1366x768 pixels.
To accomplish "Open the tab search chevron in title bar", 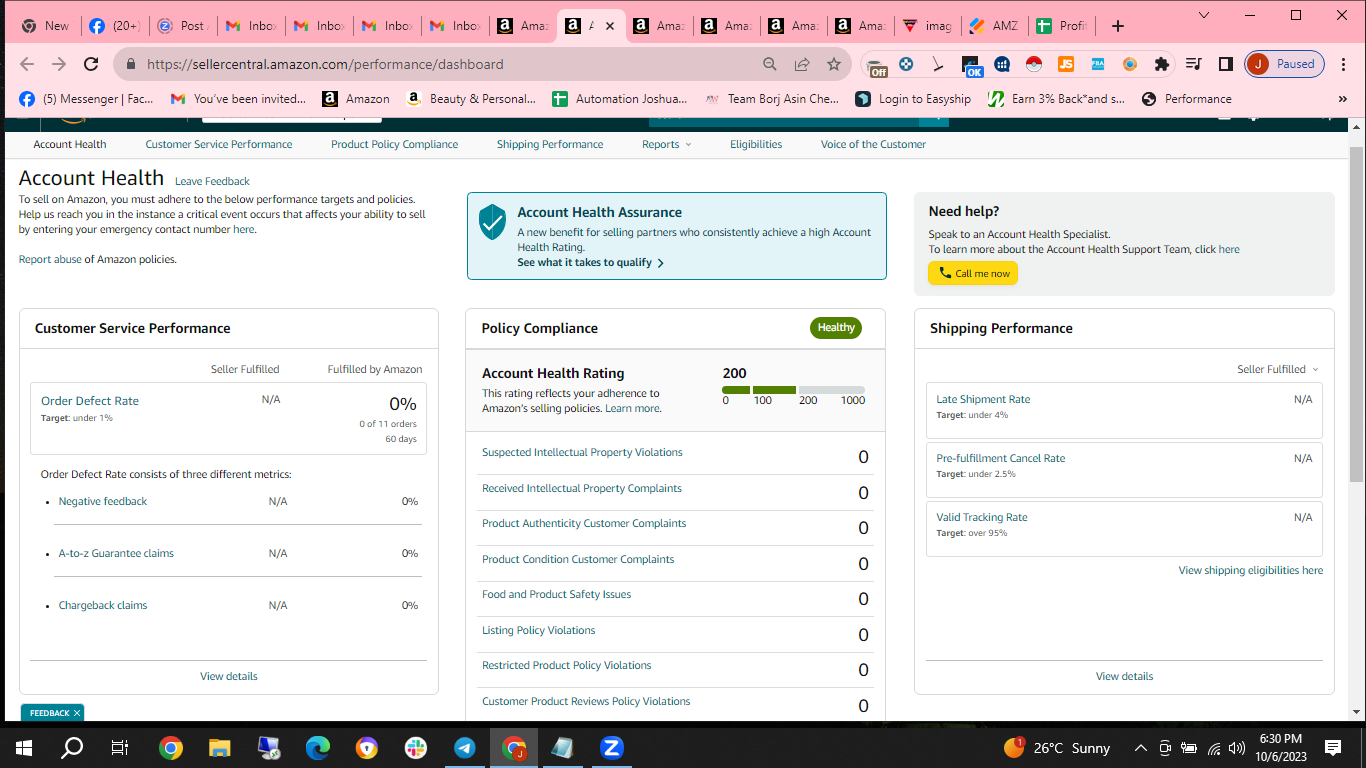I will tap(1204, 15).
